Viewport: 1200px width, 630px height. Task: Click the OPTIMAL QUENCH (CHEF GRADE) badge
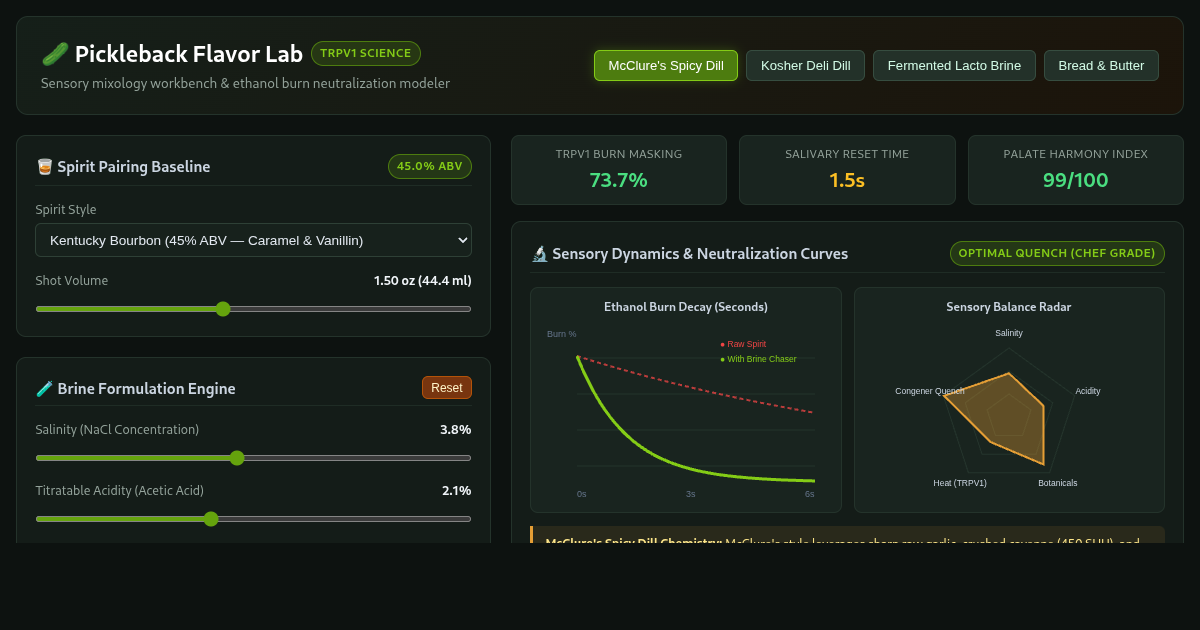(x=1057, y=253)
